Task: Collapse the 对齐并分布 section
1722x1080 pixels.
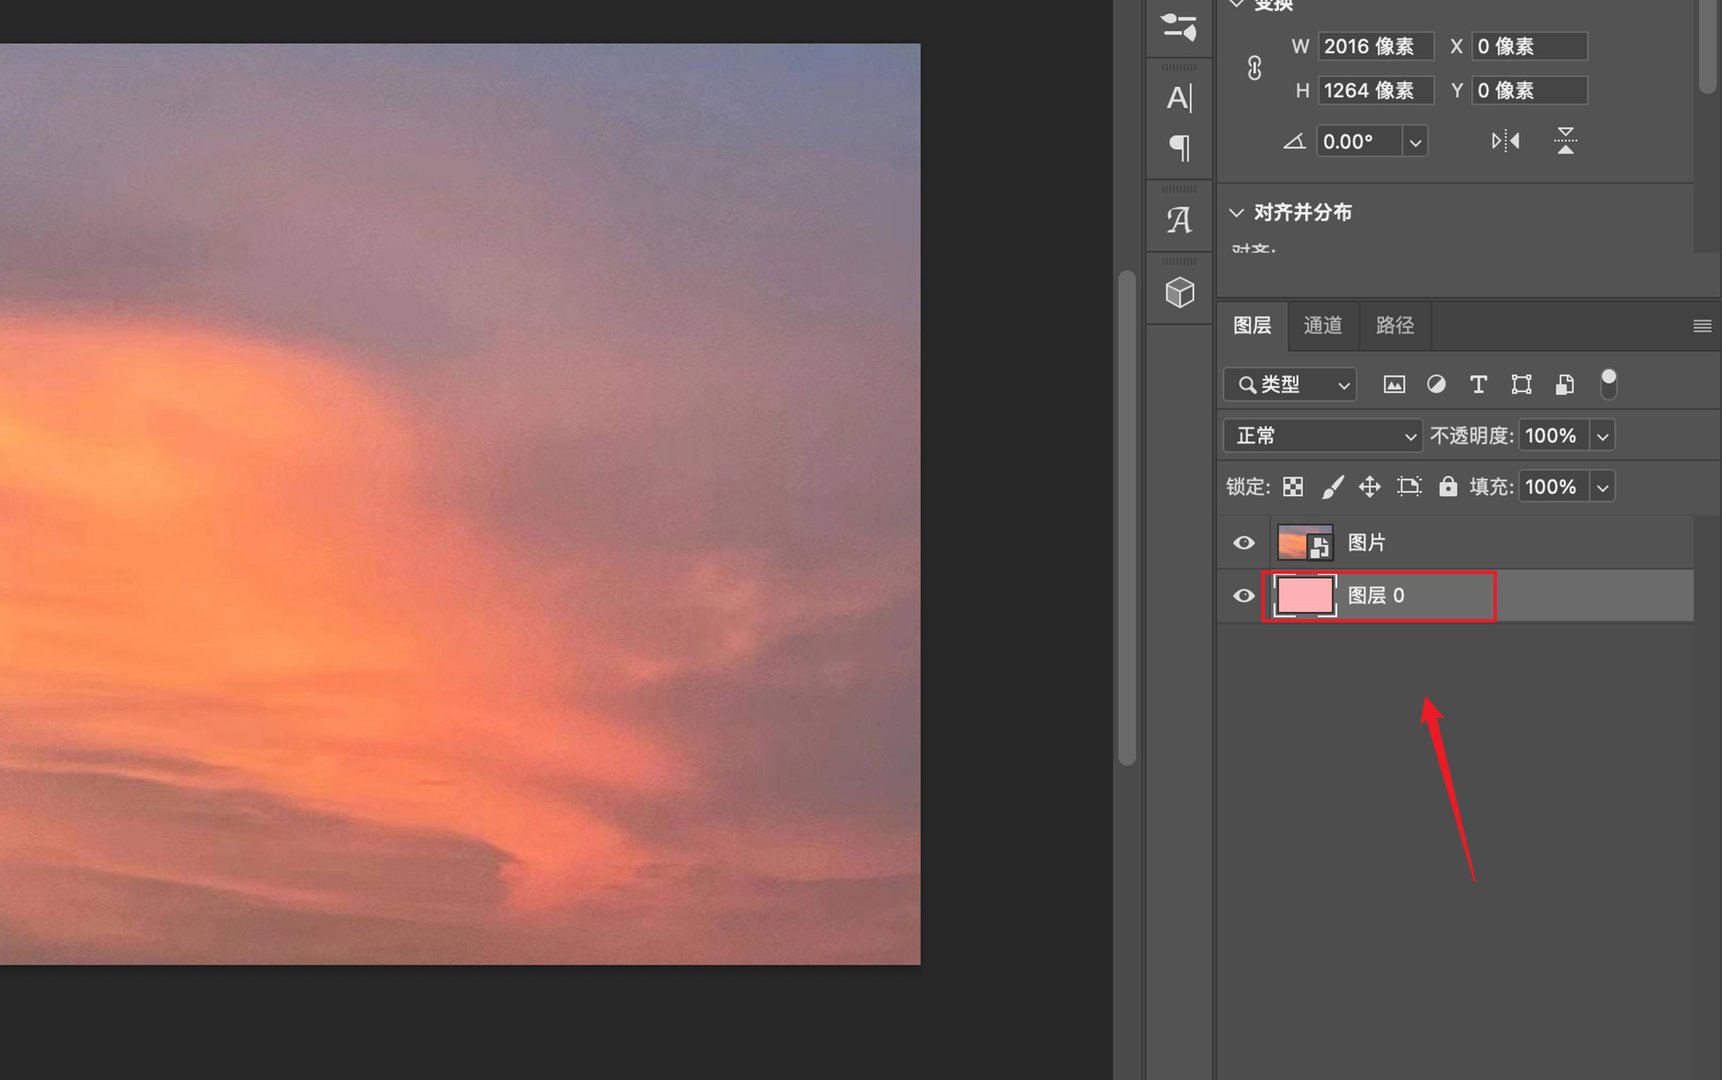Action: [1237, 212]
